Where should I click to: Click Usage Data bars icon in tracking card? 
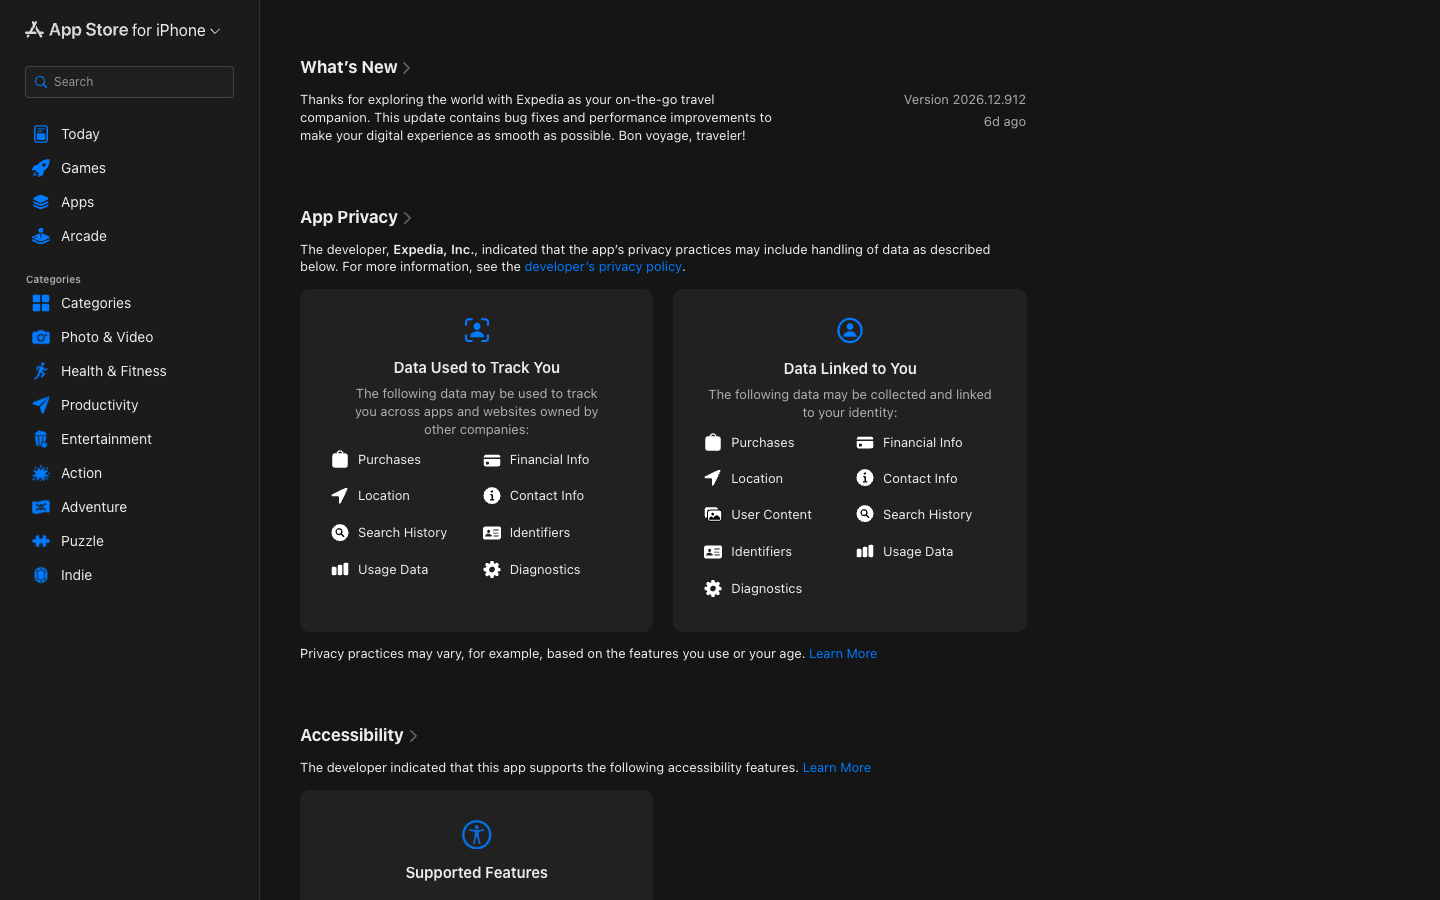pyautogui.click(x=340, y=570)
